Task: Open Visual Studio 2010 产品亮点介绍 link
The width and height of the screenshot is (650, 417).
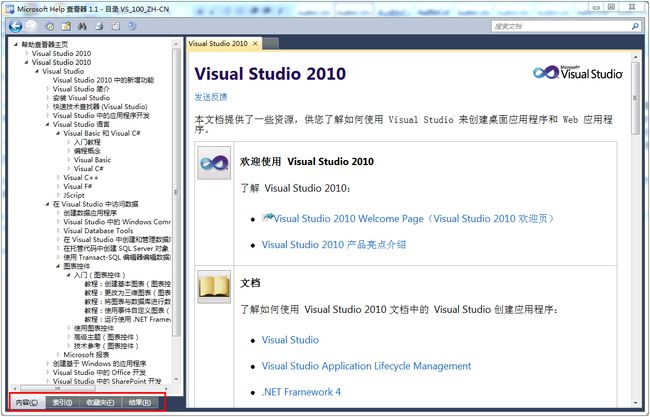Action: click(x=334, y=245)
